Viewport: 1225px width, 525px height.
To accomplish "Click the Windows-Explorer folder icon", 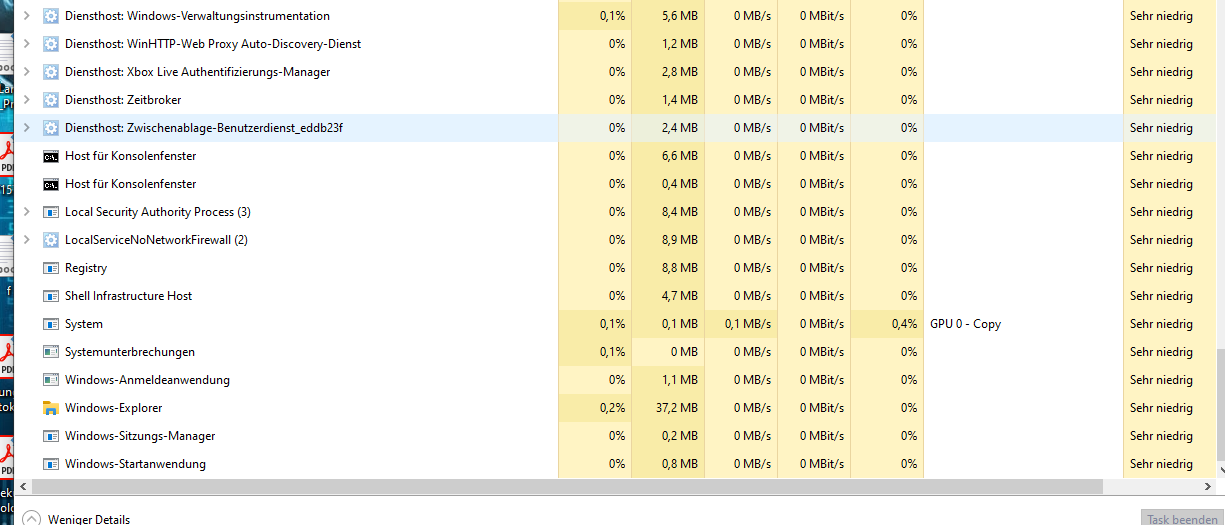I will [51, 408].
